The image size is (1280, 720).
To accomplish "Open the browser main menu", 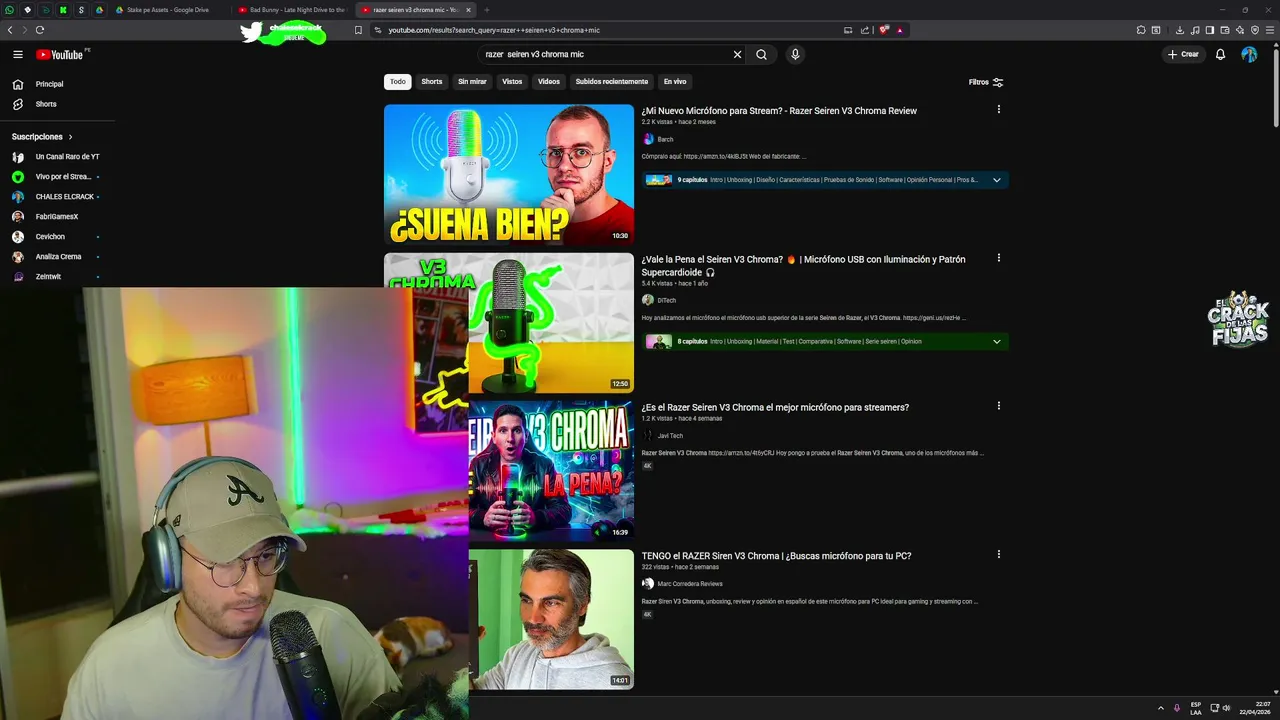I will (1269, 30).
